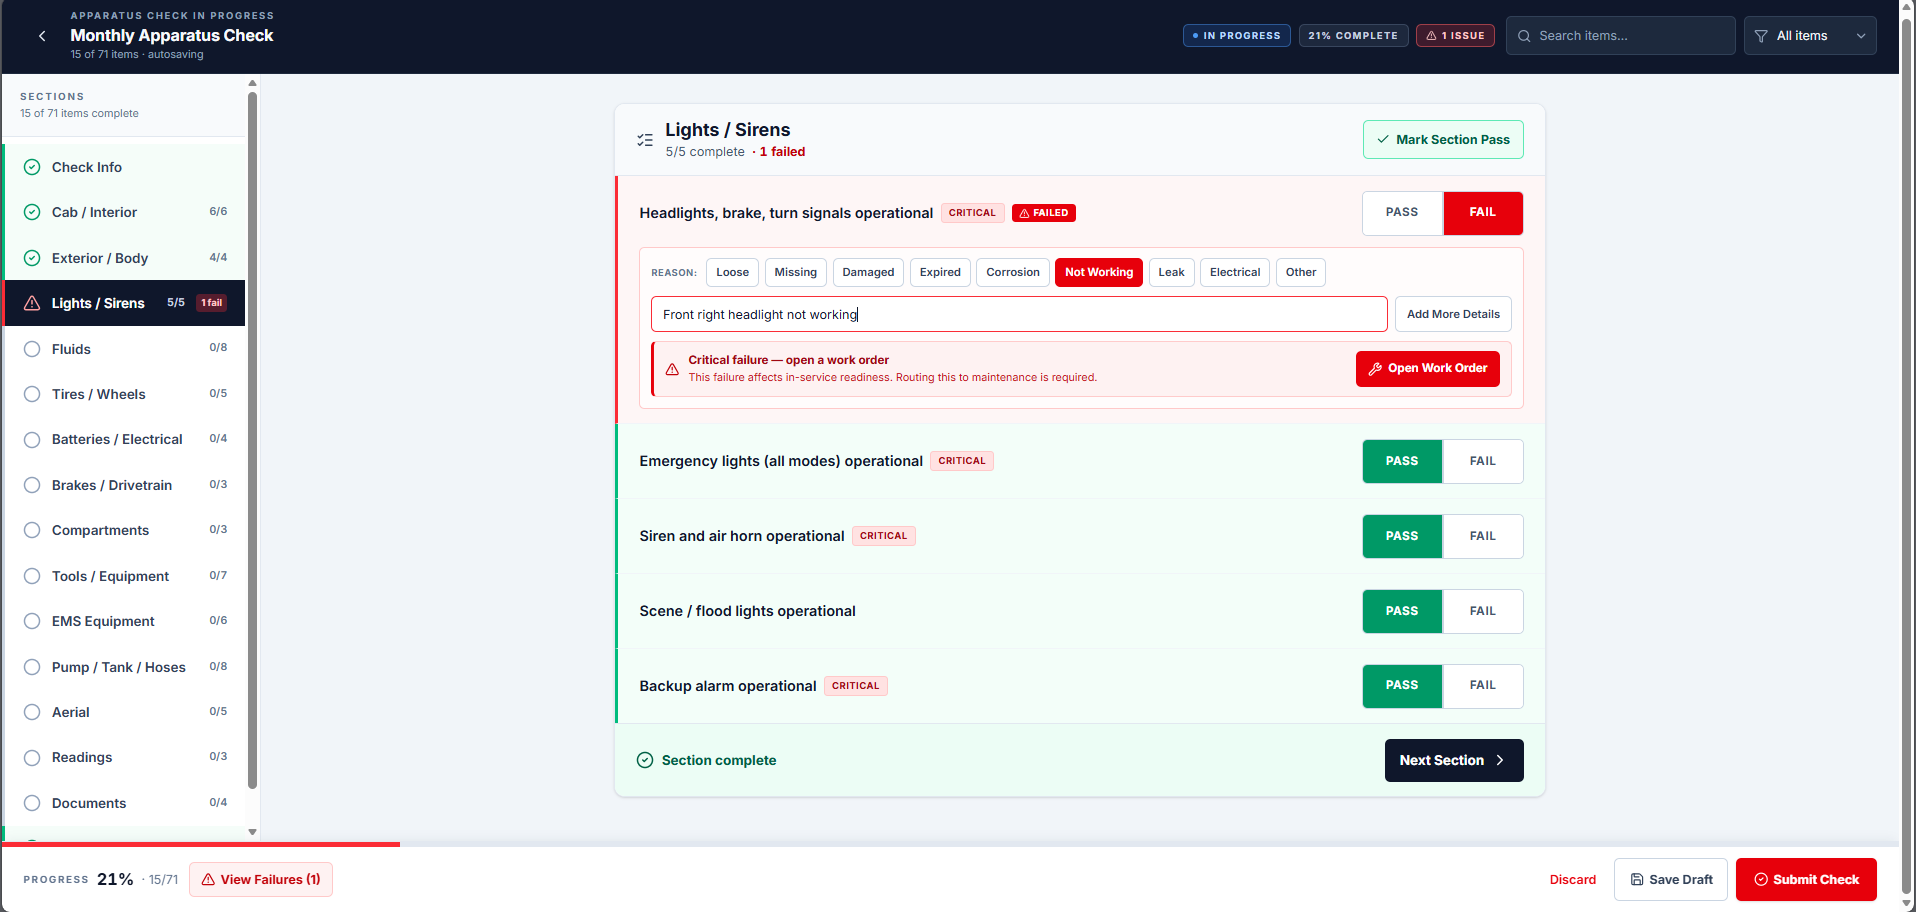This screenshot has width=1916, height=912.
Task: Open the Brakes / Drivetrain section
Action: point(125,485)
